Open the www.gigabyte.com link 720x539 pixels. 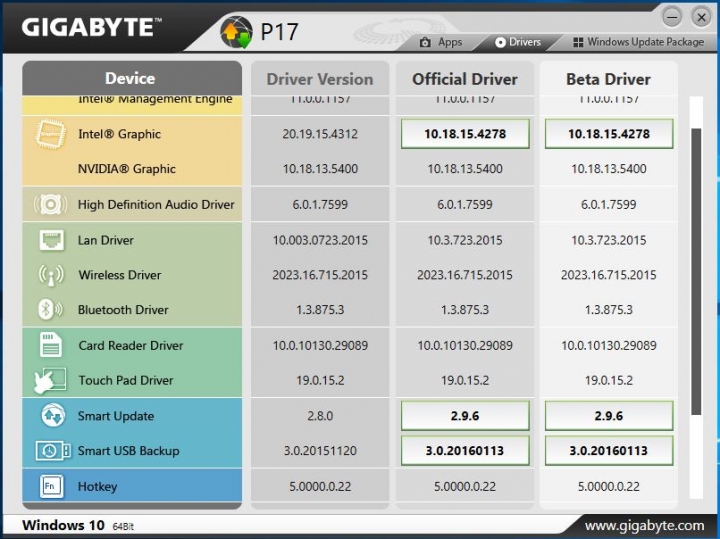click(644, 525)
